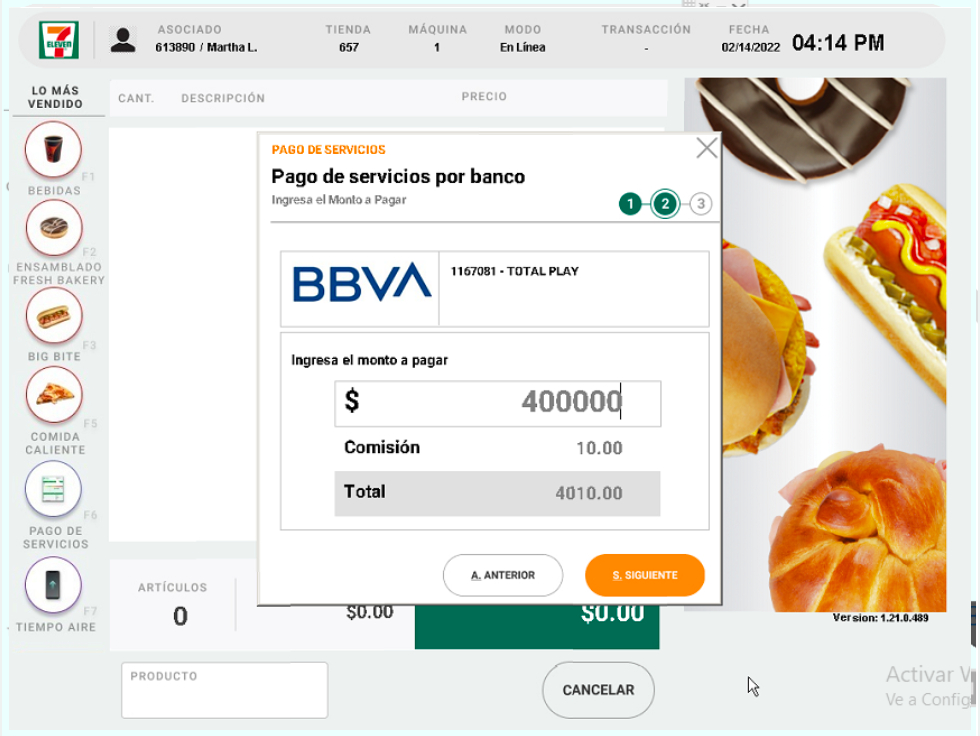The image size is (980, 736).
Task: Click the green total amount bar
Action: click(537, 627)
